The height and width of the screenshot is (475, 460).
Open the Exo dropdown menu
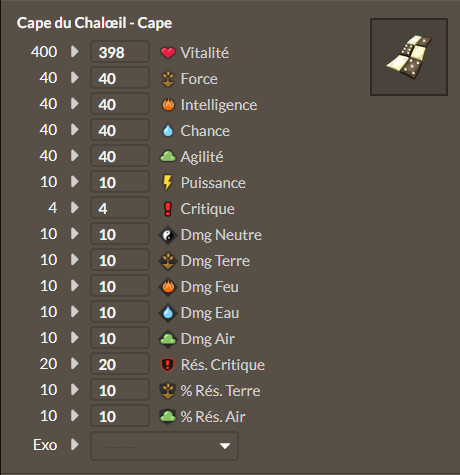tap(164, 446)
